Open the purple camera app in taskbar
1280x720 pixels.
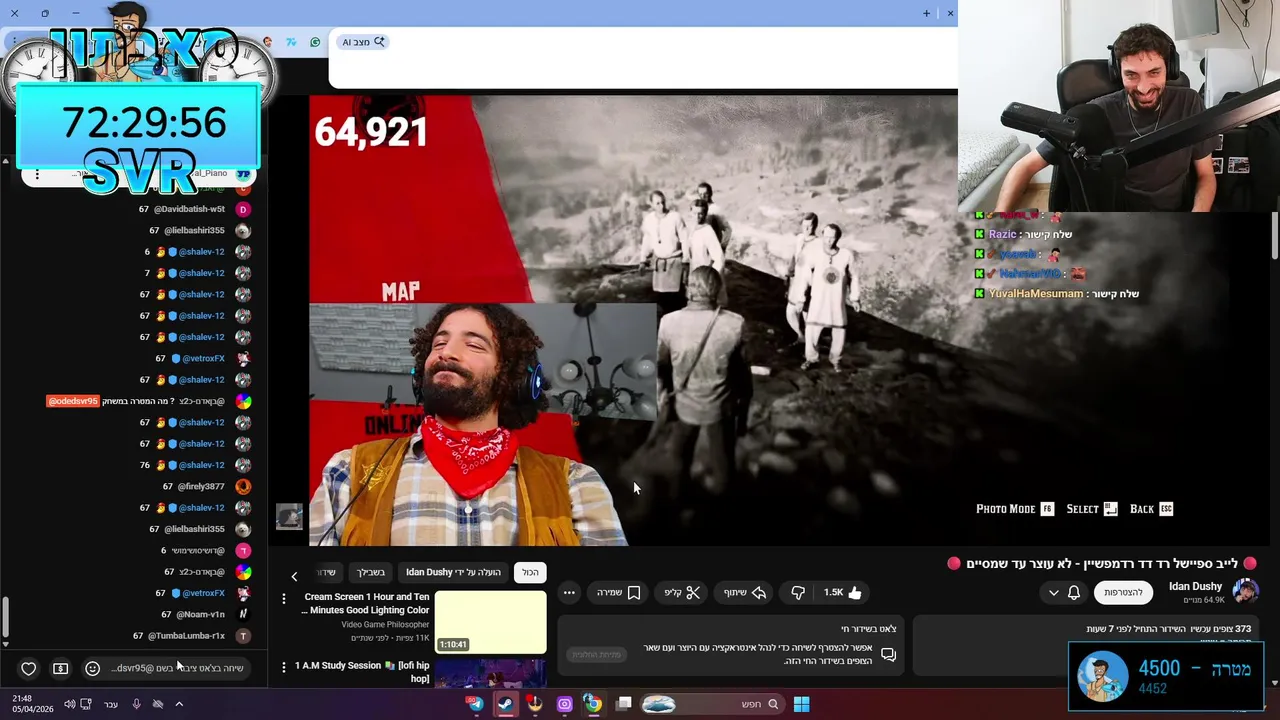coord(564,704)
